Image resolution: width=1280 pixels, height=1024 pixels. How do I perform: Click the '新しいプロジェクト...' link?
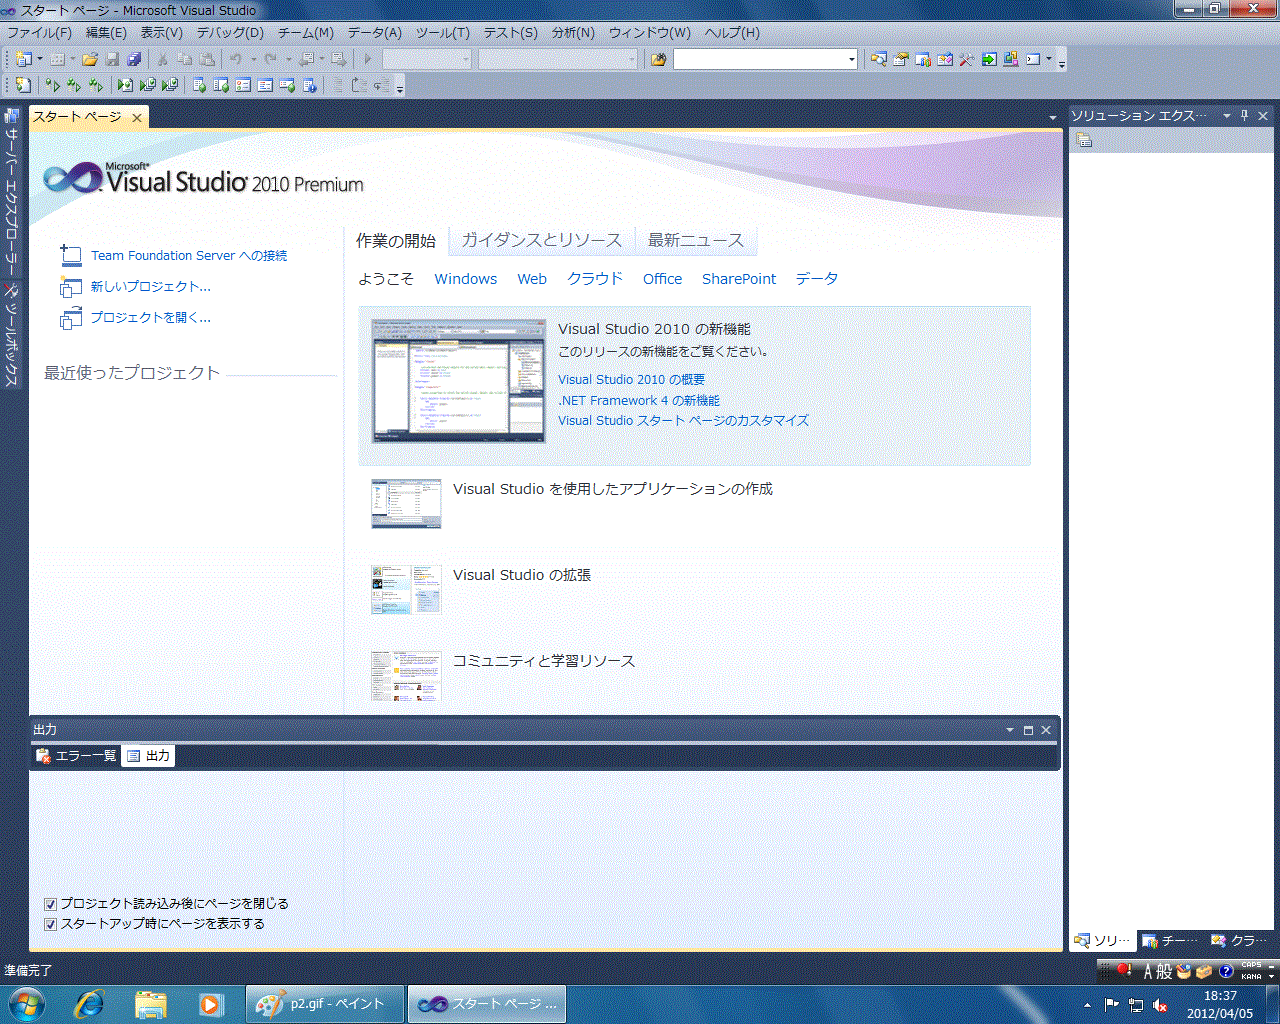(151, 287)
